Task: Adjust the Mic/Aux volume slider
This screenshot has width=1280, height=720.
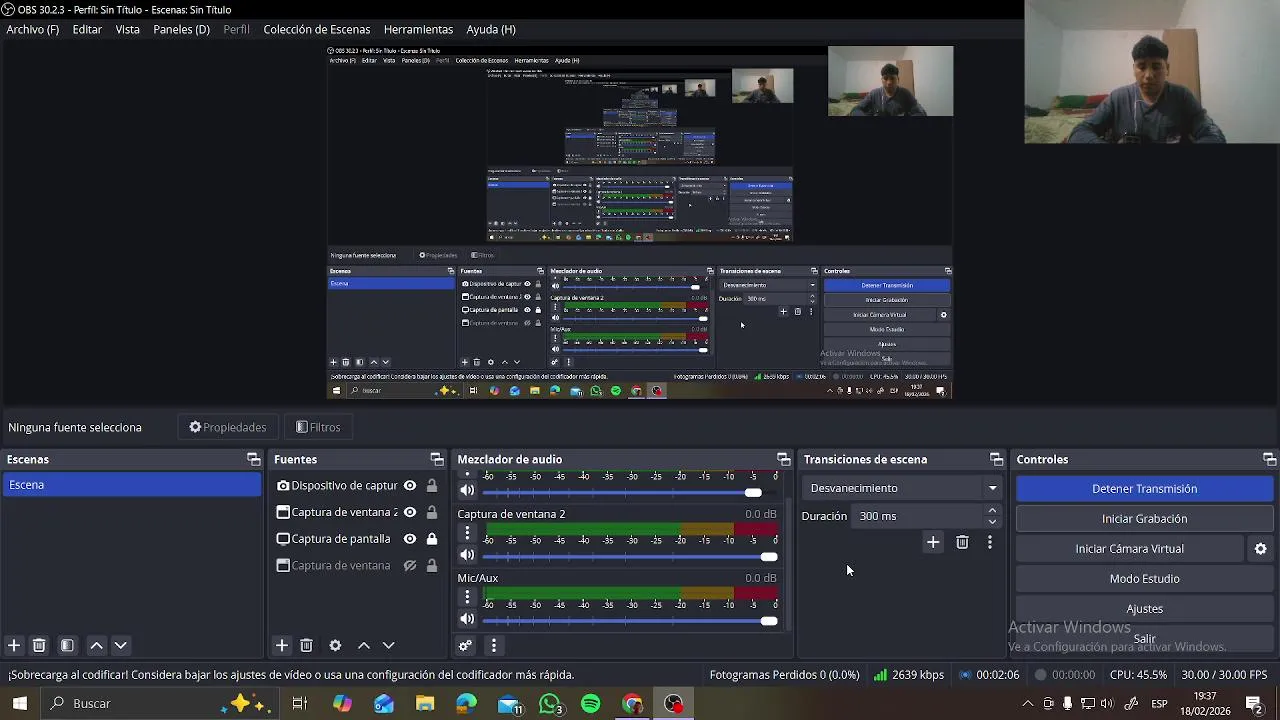Action: click(x=630, y=621)
